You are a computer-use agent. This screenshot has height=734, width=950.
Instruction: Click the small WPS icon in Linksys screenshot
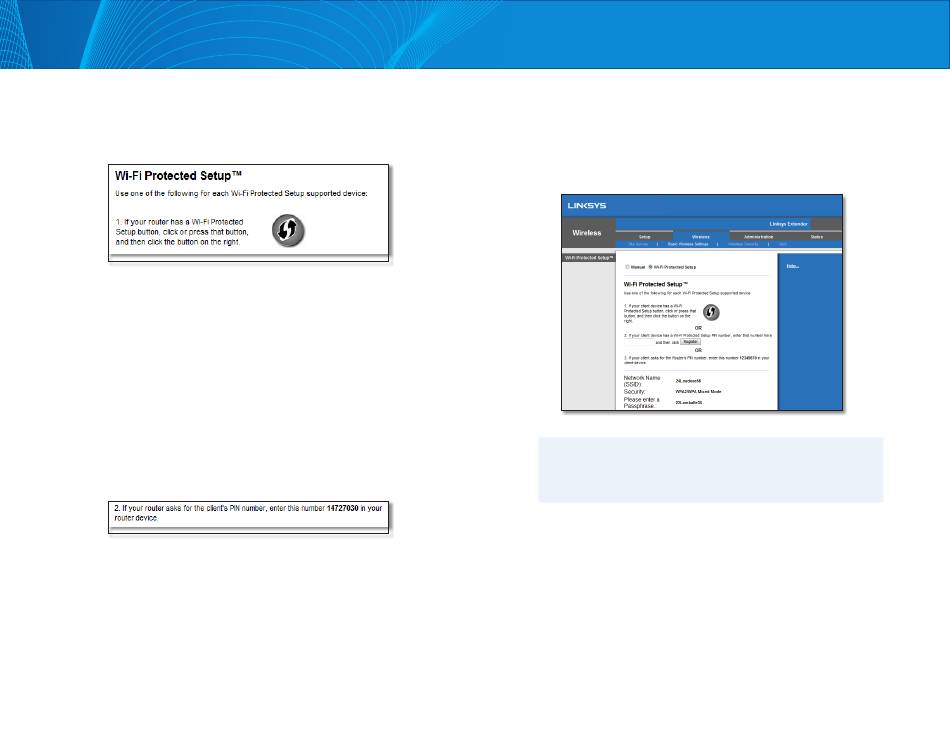pos(711,312)
